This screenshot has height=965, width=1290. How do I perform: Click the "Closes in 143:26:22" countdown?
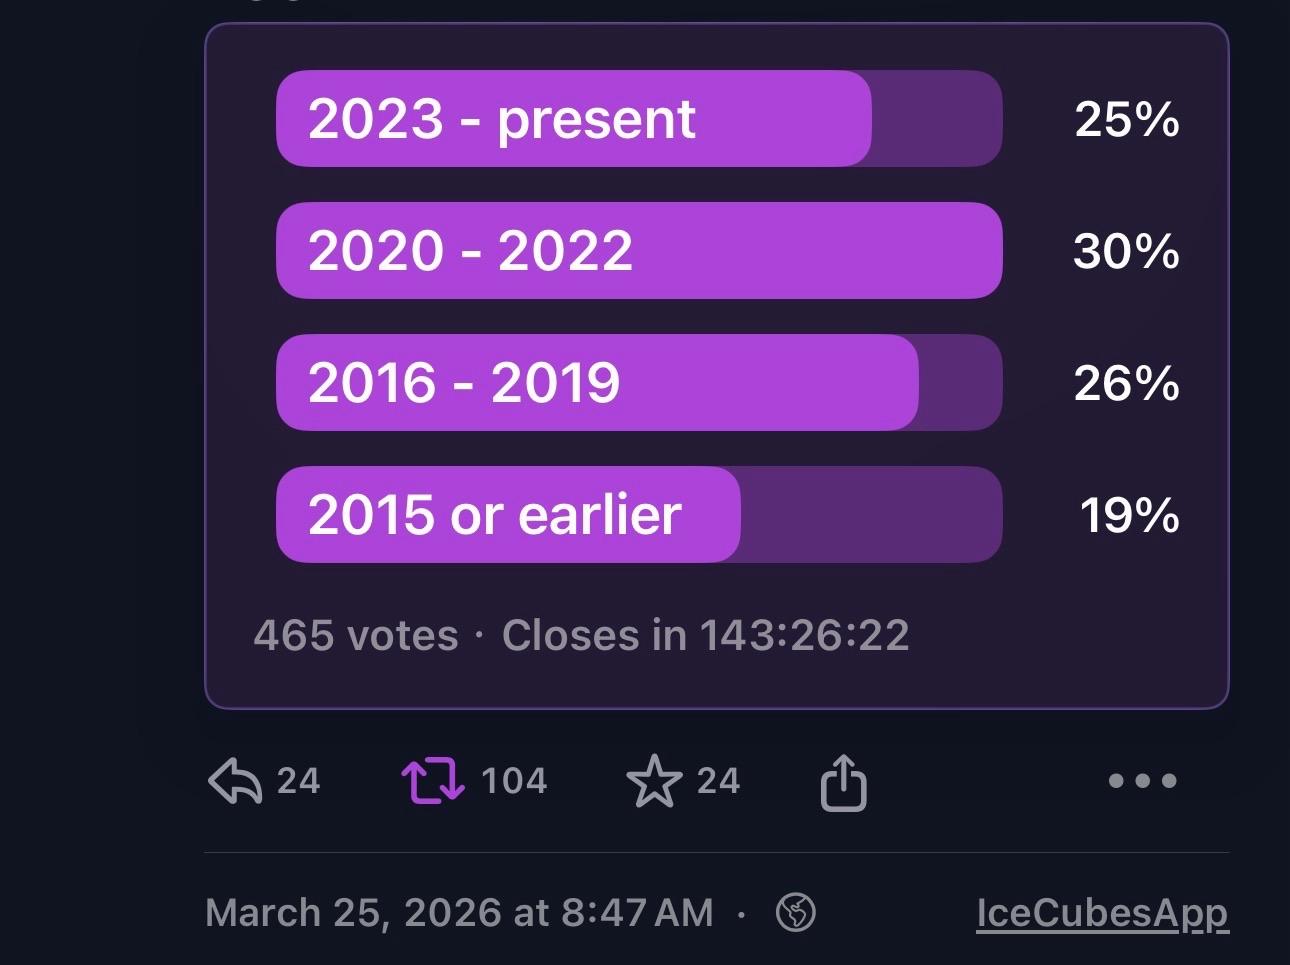705,636
